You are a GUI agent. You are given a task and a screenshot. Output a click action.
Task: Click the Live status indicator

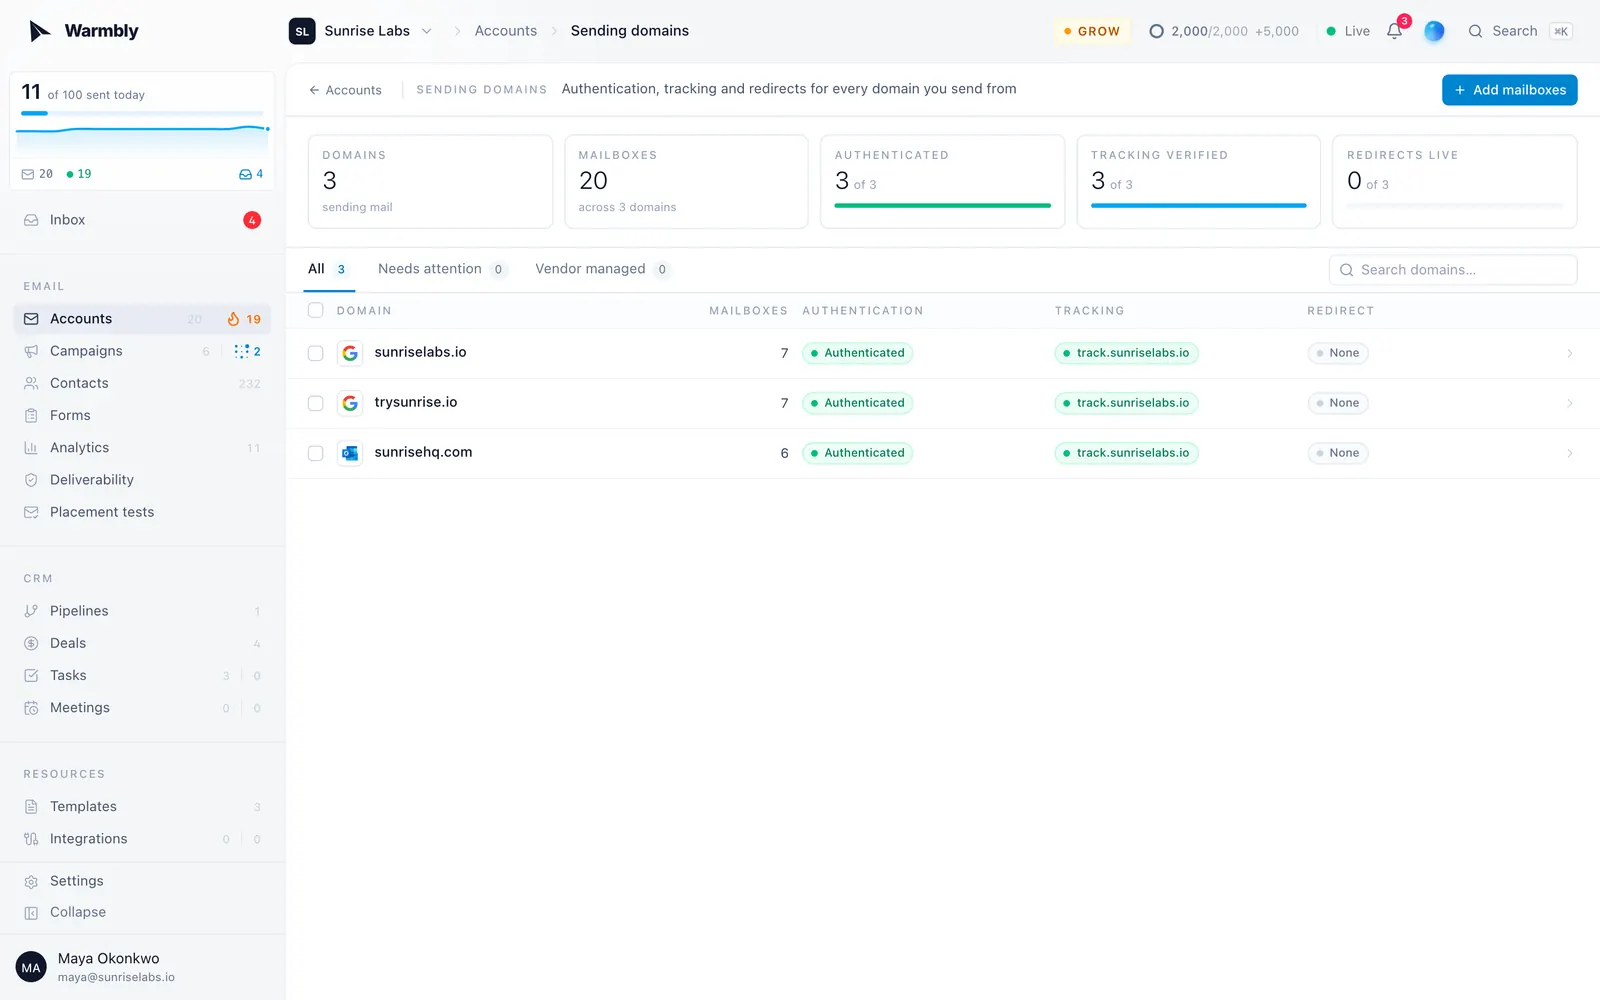1348,31
